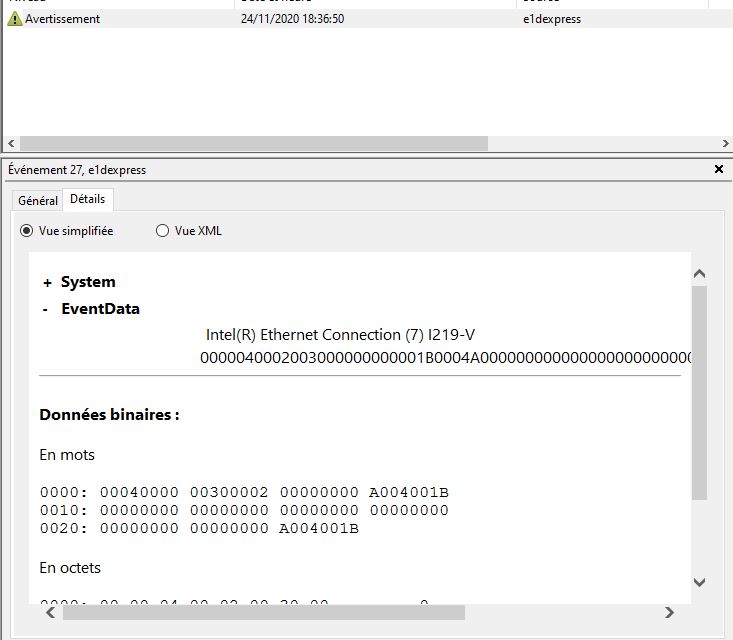Click details pane scroll left arrow

[x=50, y=612]
